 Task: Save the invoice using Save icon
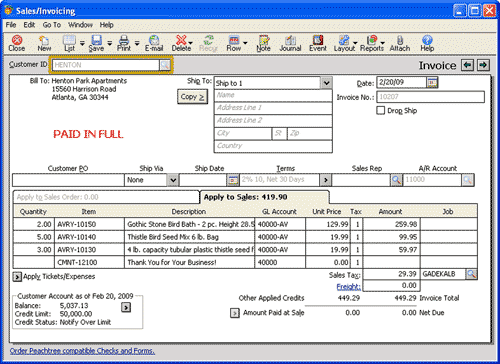pyautogui.click(x=96, y=43)
